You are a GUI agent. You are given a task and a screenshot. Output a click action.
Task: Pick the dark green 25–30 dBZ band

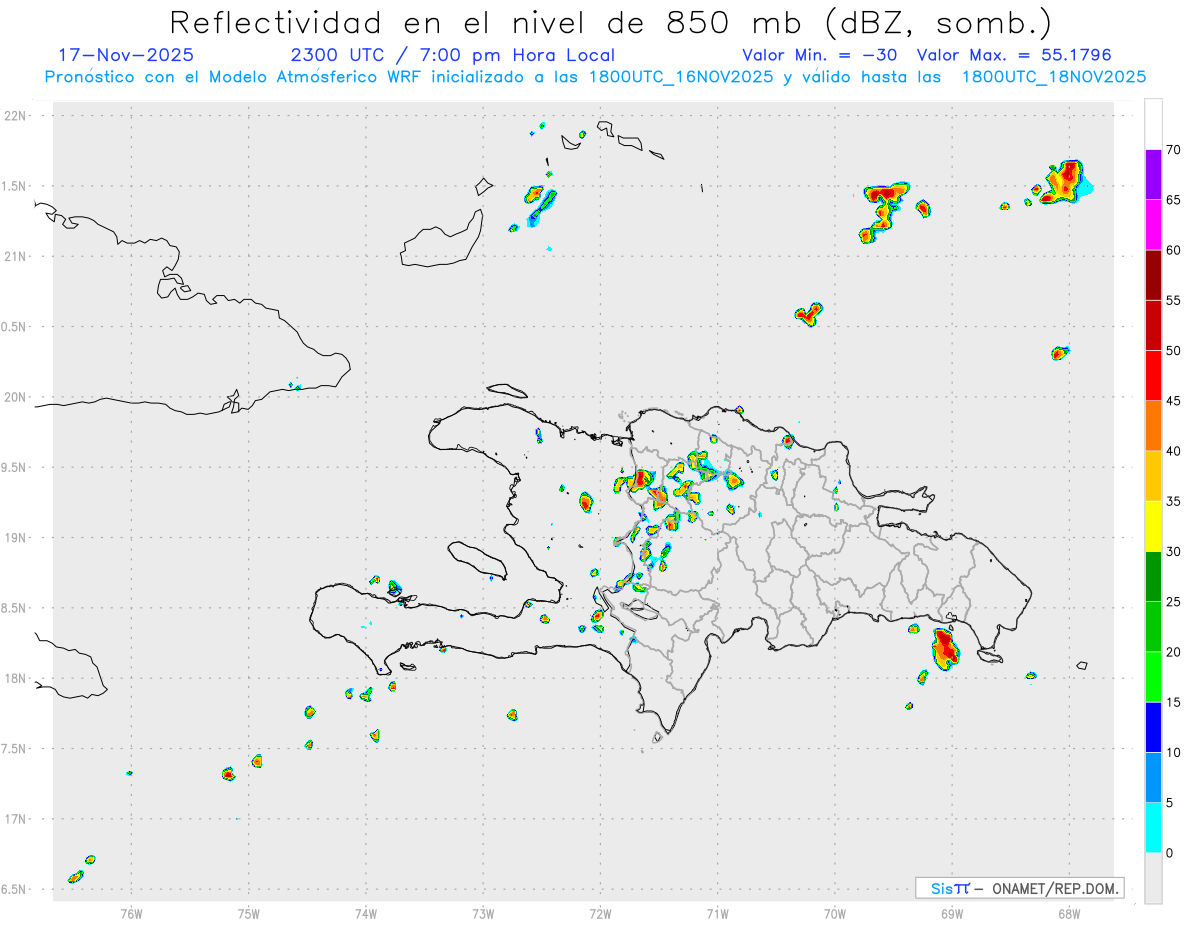[1153, 577]
